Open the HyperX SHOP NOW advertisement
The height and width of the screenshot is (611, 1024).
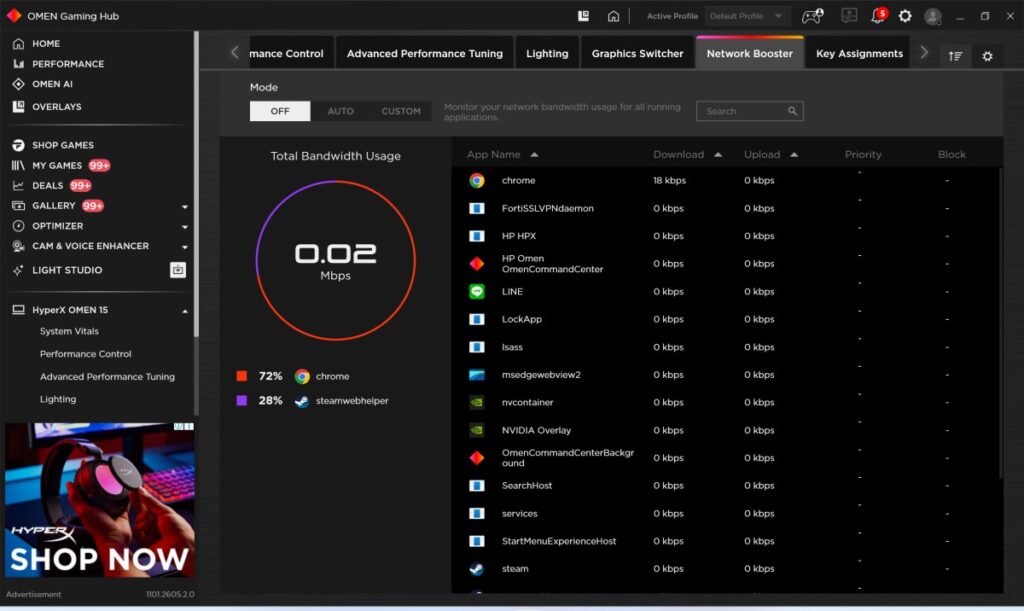100,500
